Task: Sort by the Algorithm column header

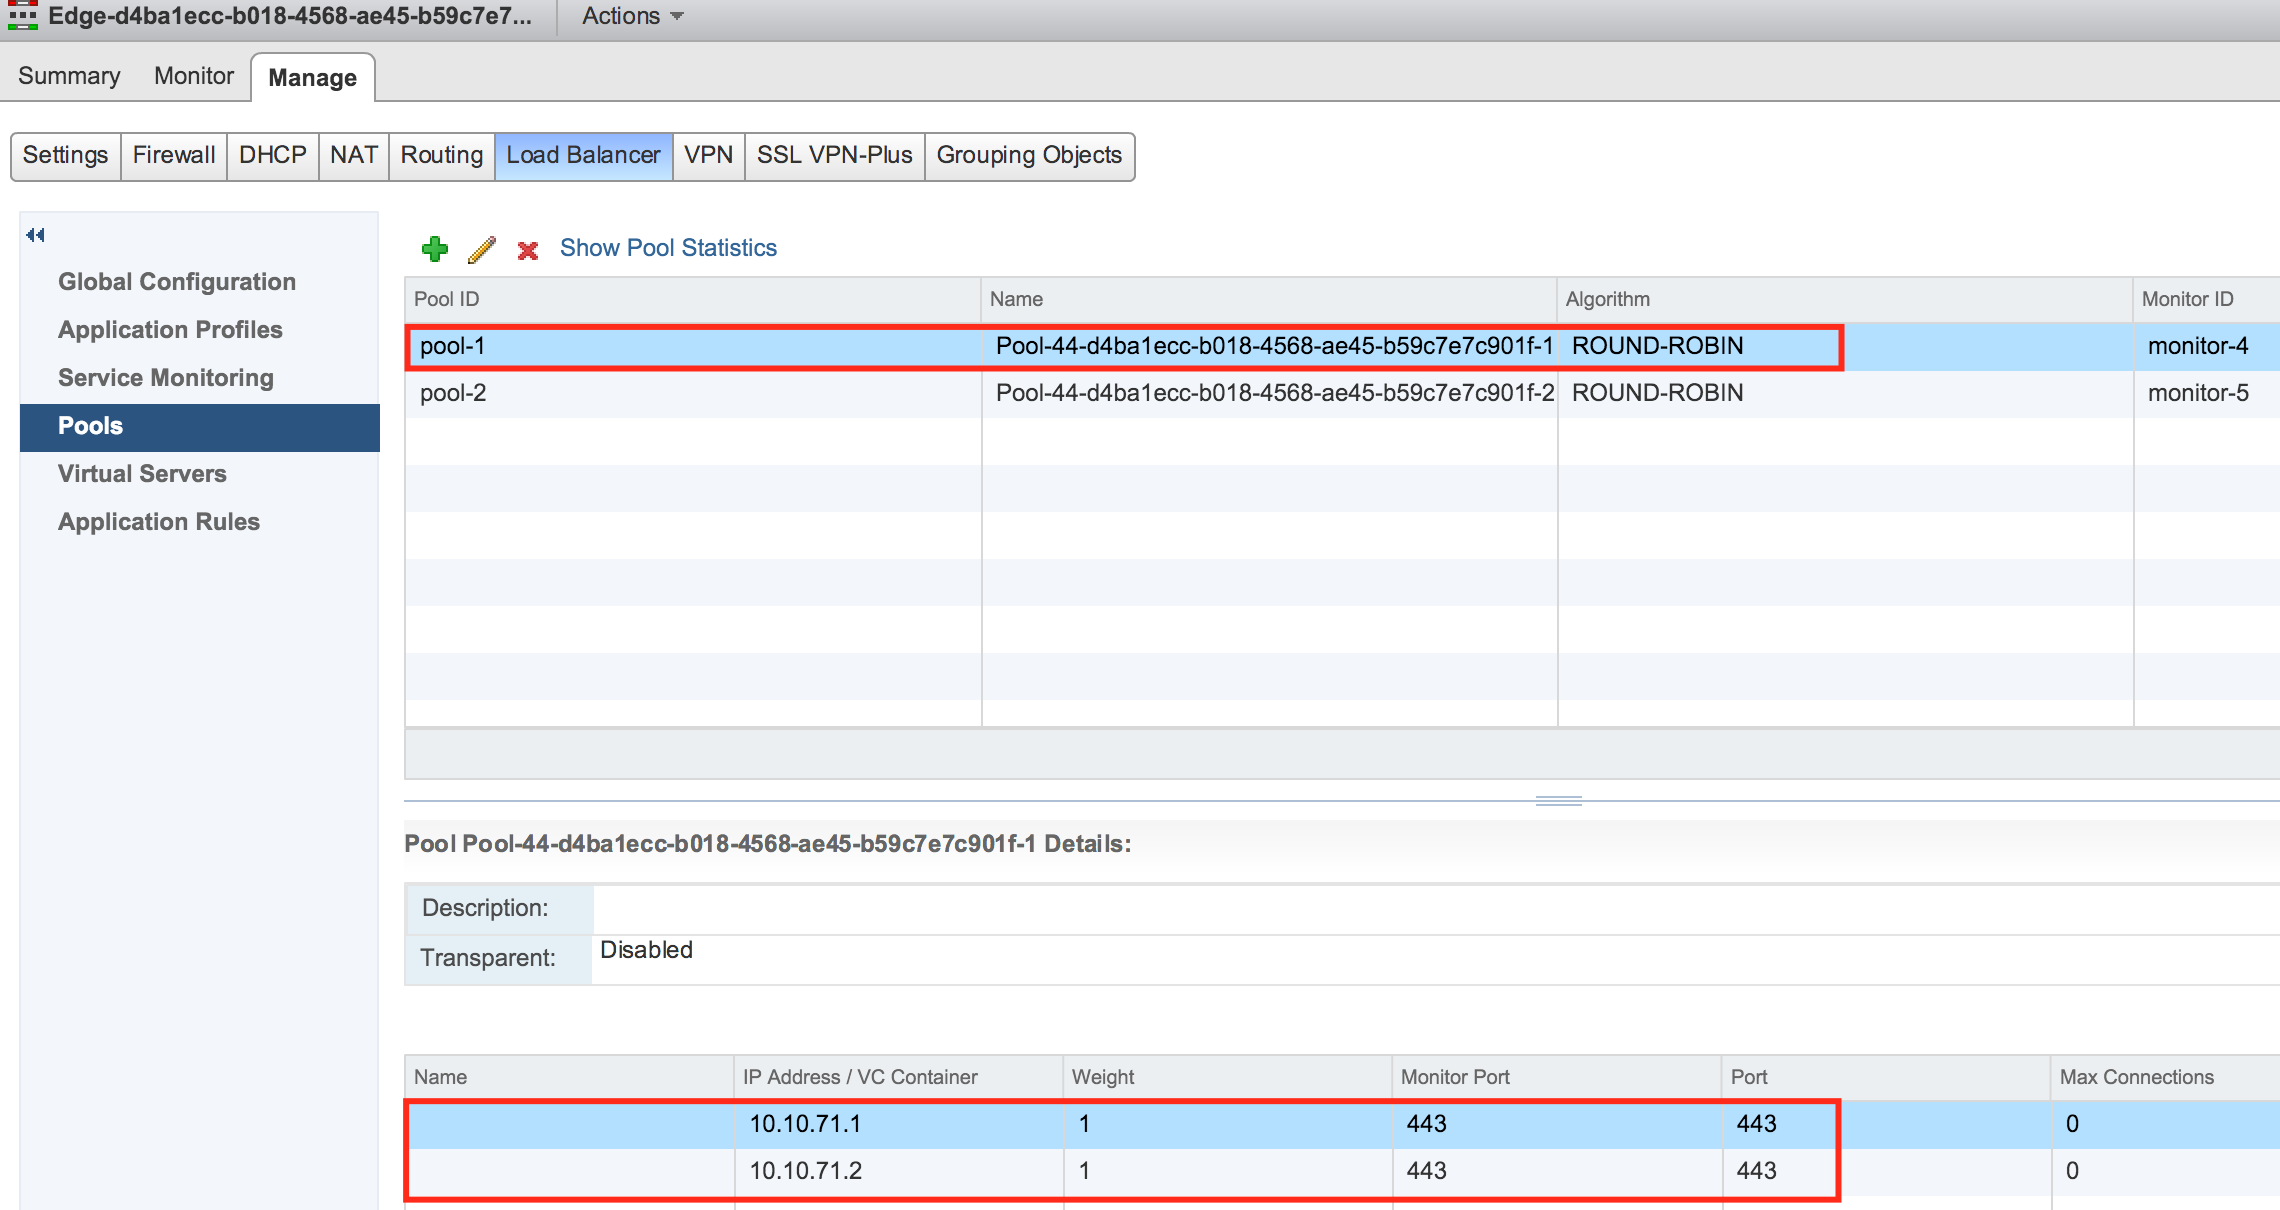Action: click(1608, 299)
